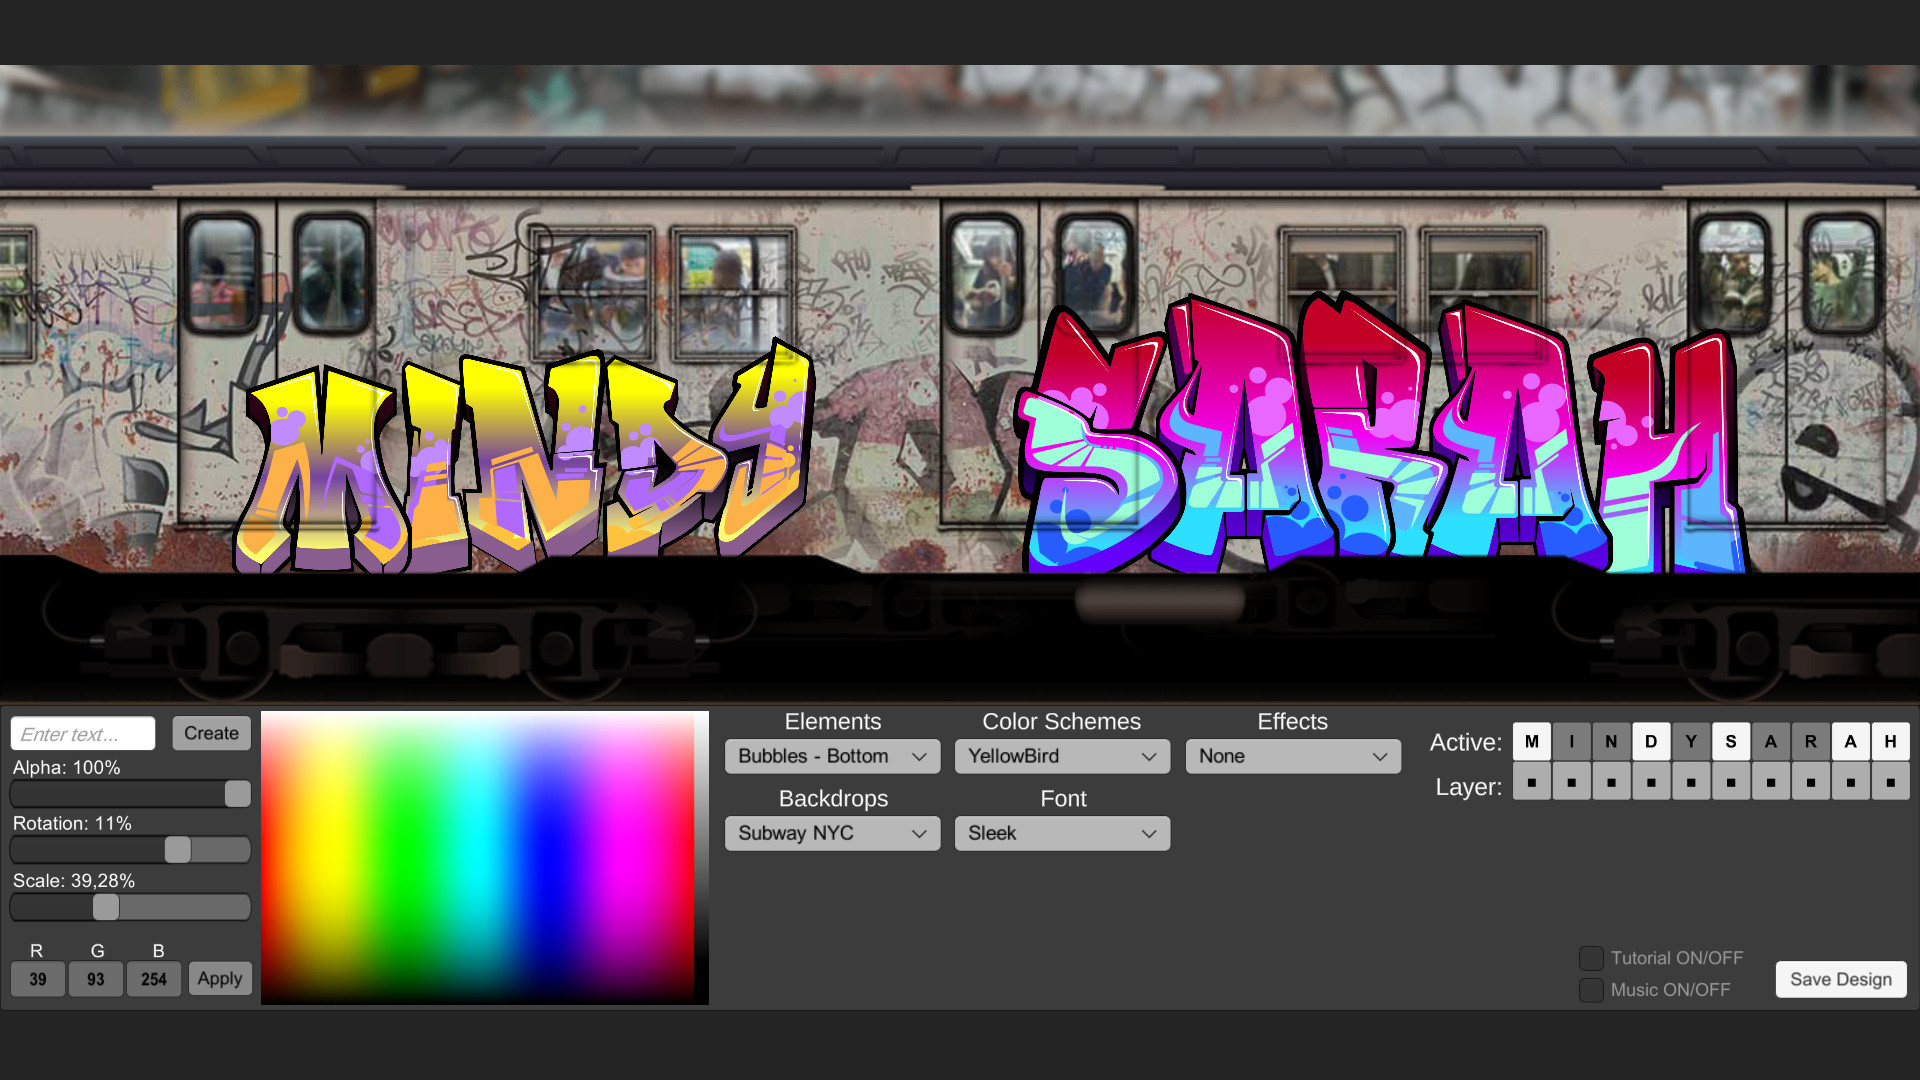Click the R value field showing 39

click(x=37, y=979)
